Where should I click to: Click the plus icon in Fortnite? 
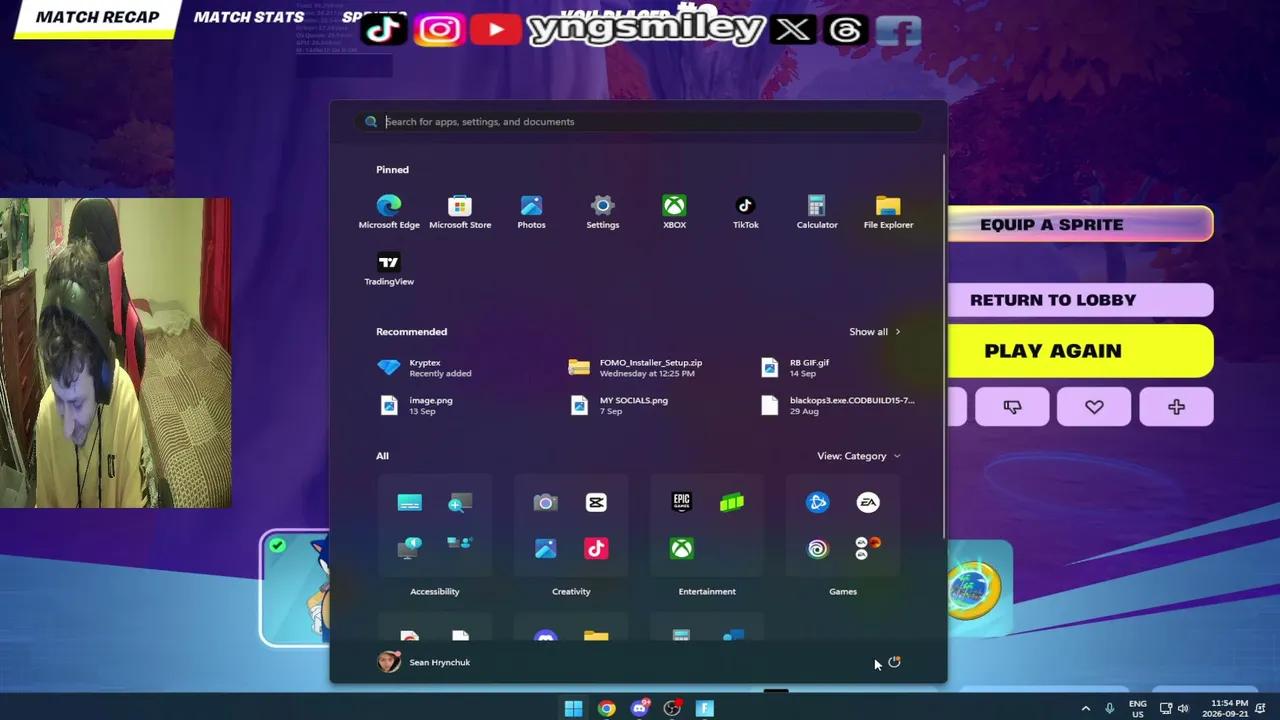pos(1176,407)
